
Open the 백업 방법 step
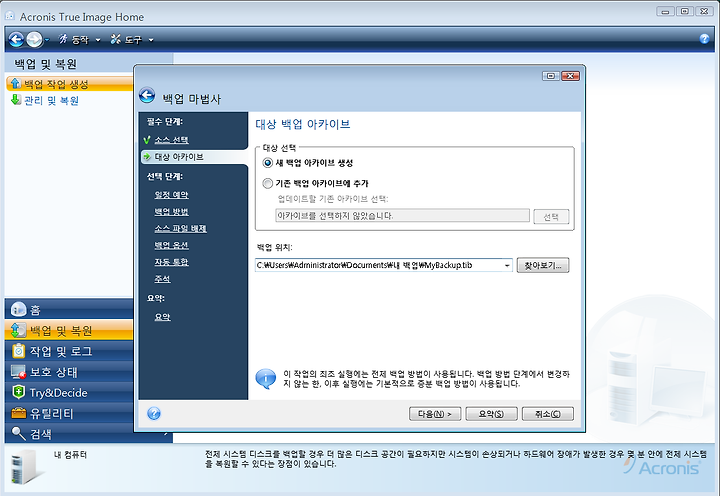tap(171, 212)
